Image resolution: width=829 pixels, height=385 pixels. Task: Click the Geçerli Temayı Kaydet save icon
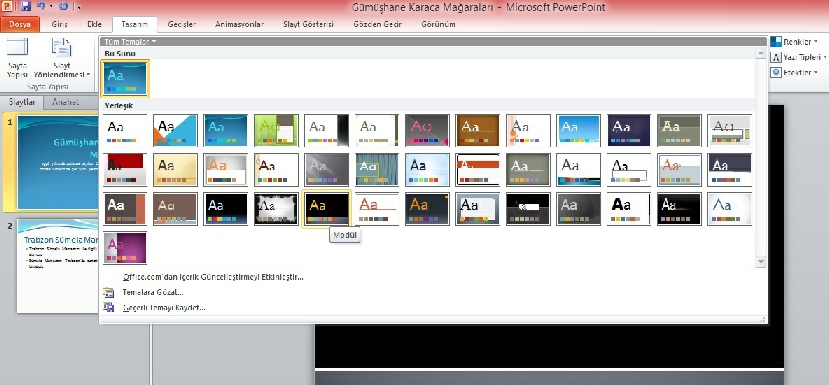(x=108, y=307)
